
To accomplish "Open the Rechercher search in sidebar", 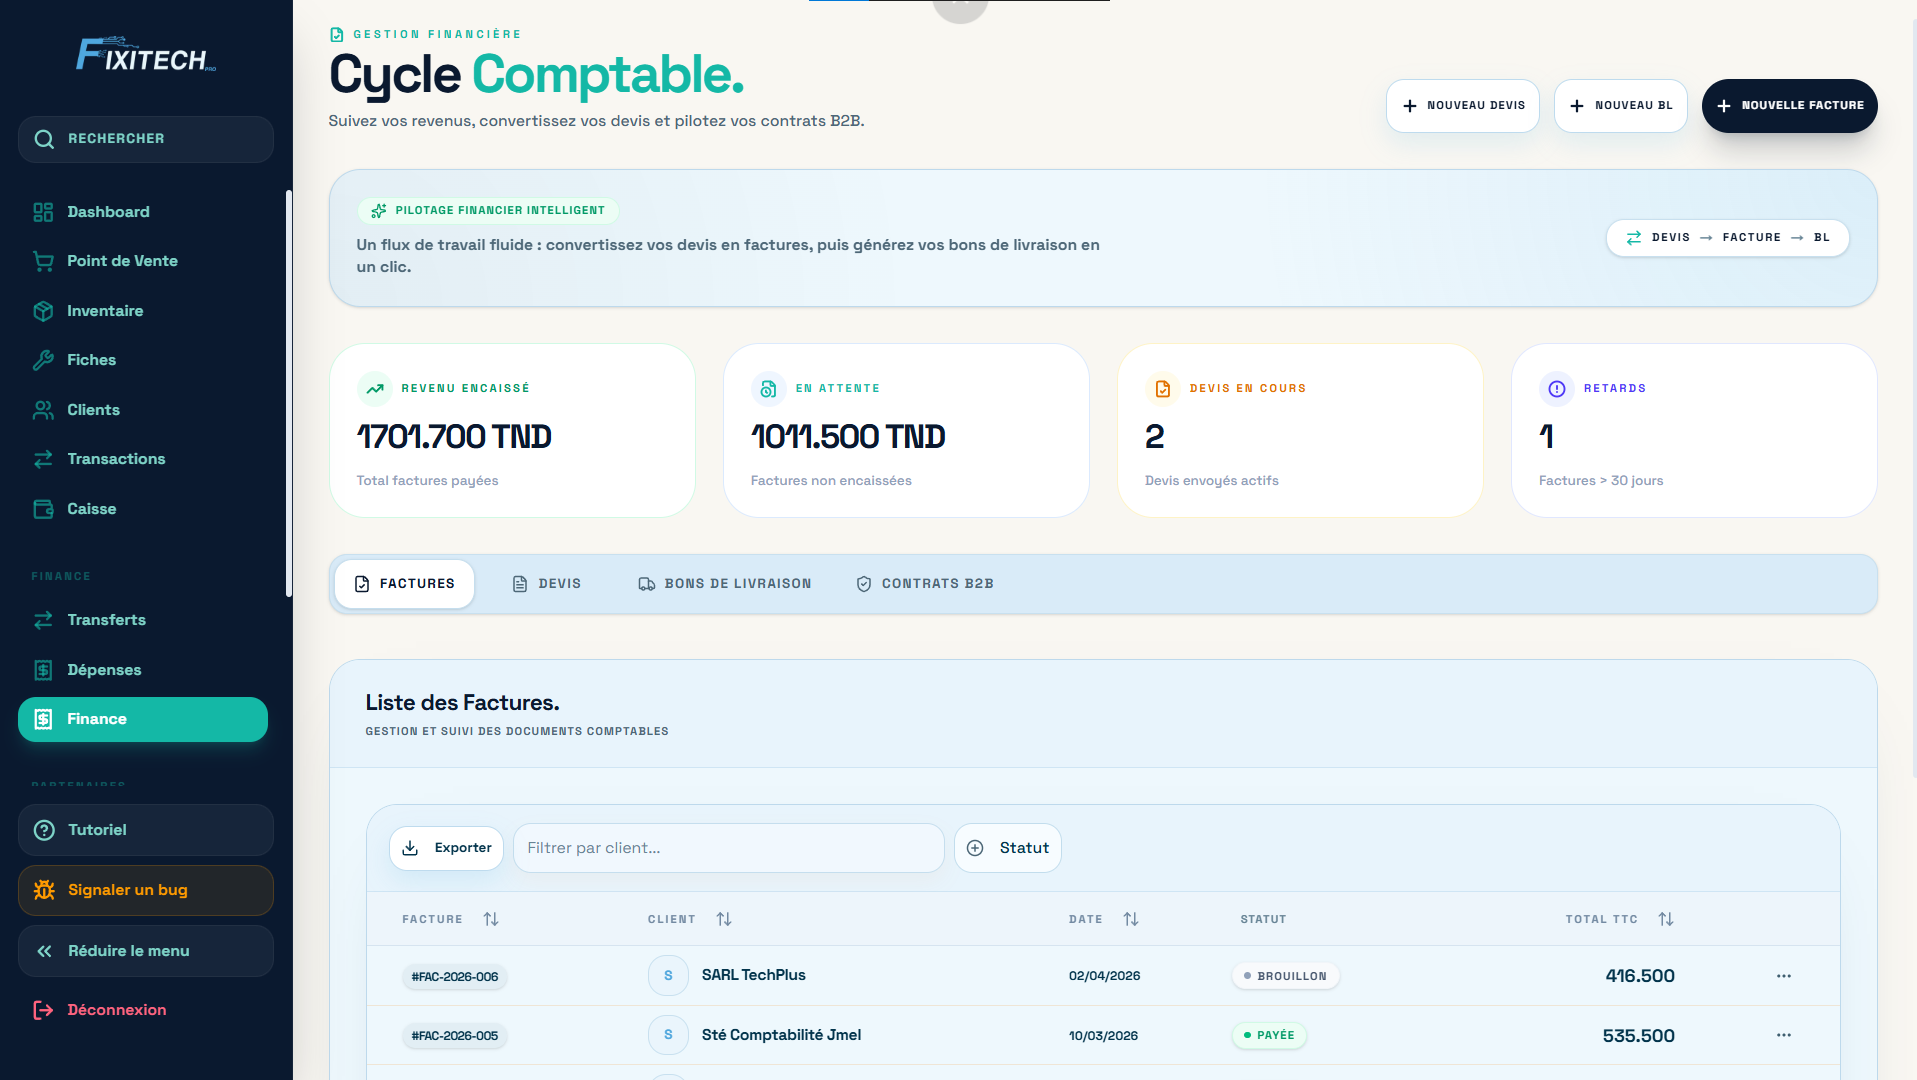I will point(45,139).
